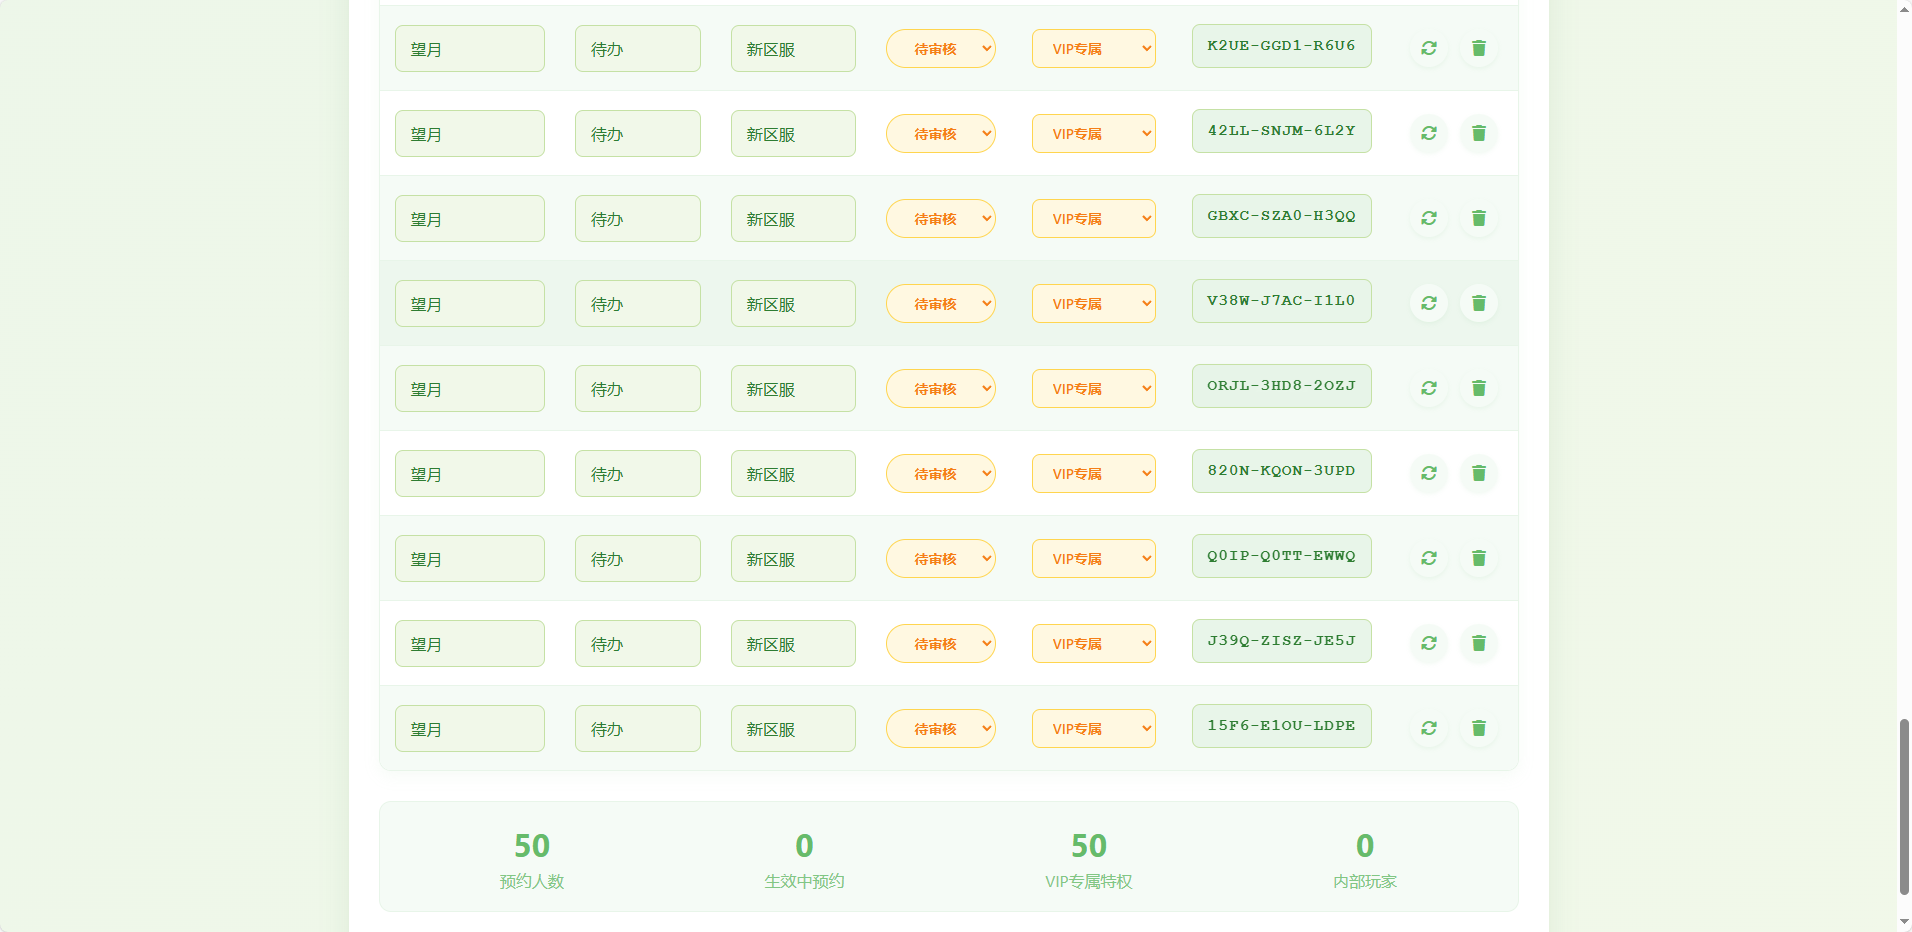Expand the 待审核 status dropdown for V38W-J7AC-I1L0
The height and width of the screenshot is (932, 1912).
(940, 303)
